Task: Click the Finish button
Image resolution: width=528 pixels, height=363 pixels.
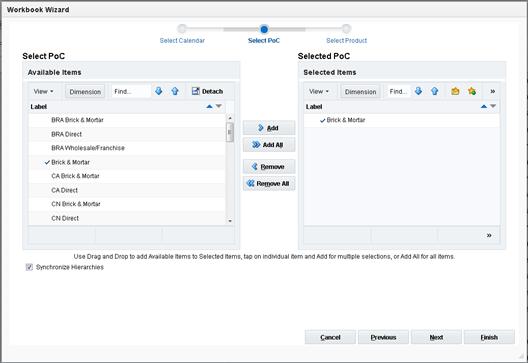Action: point(489,337)
